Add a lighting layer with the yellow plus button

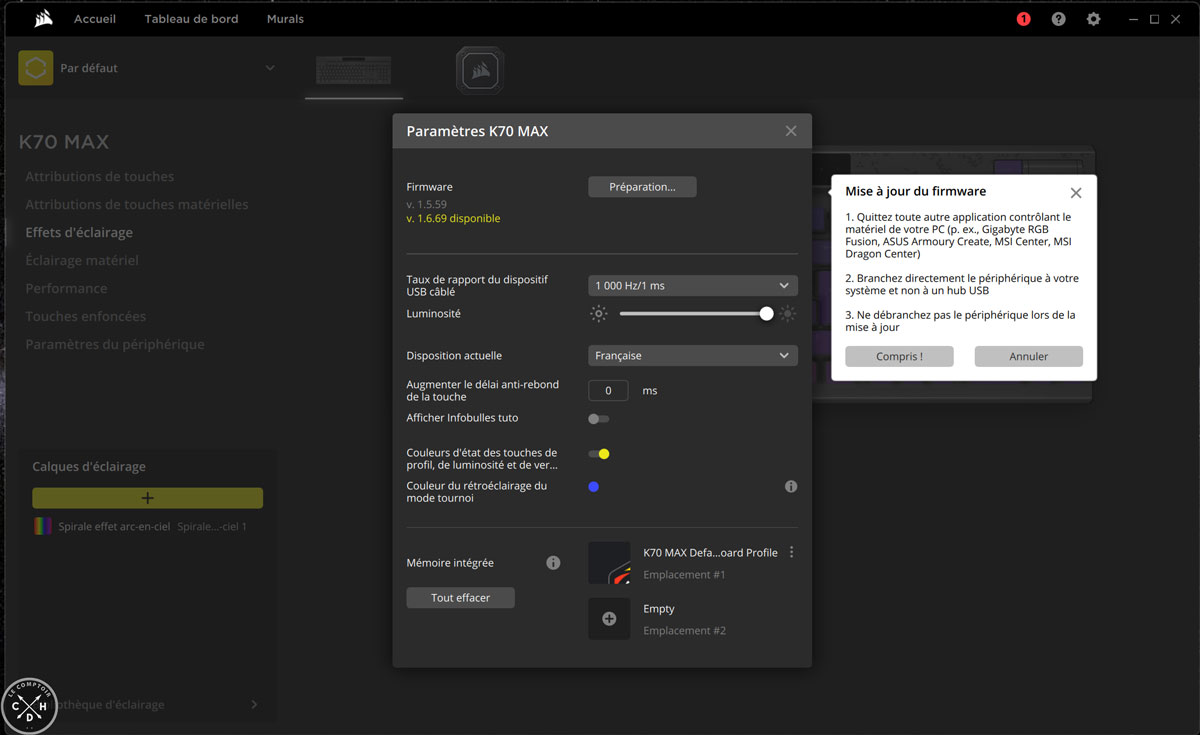tap(147, 497)
